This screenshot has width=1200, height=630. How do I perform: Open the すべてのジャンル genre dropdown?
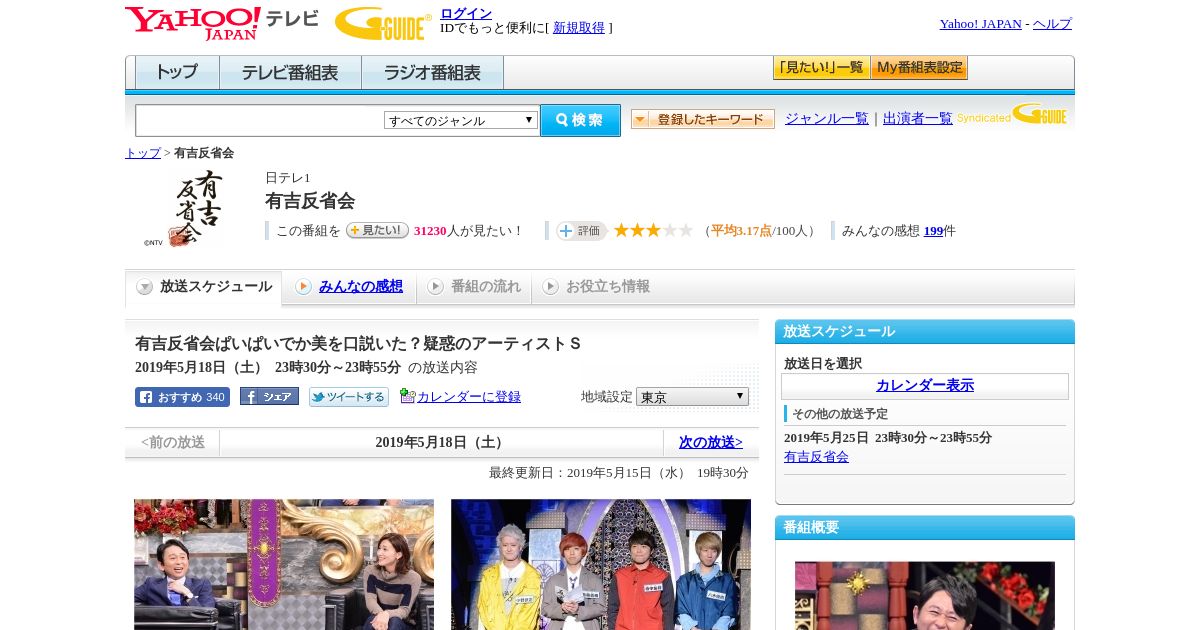click(x=461, y=120)
